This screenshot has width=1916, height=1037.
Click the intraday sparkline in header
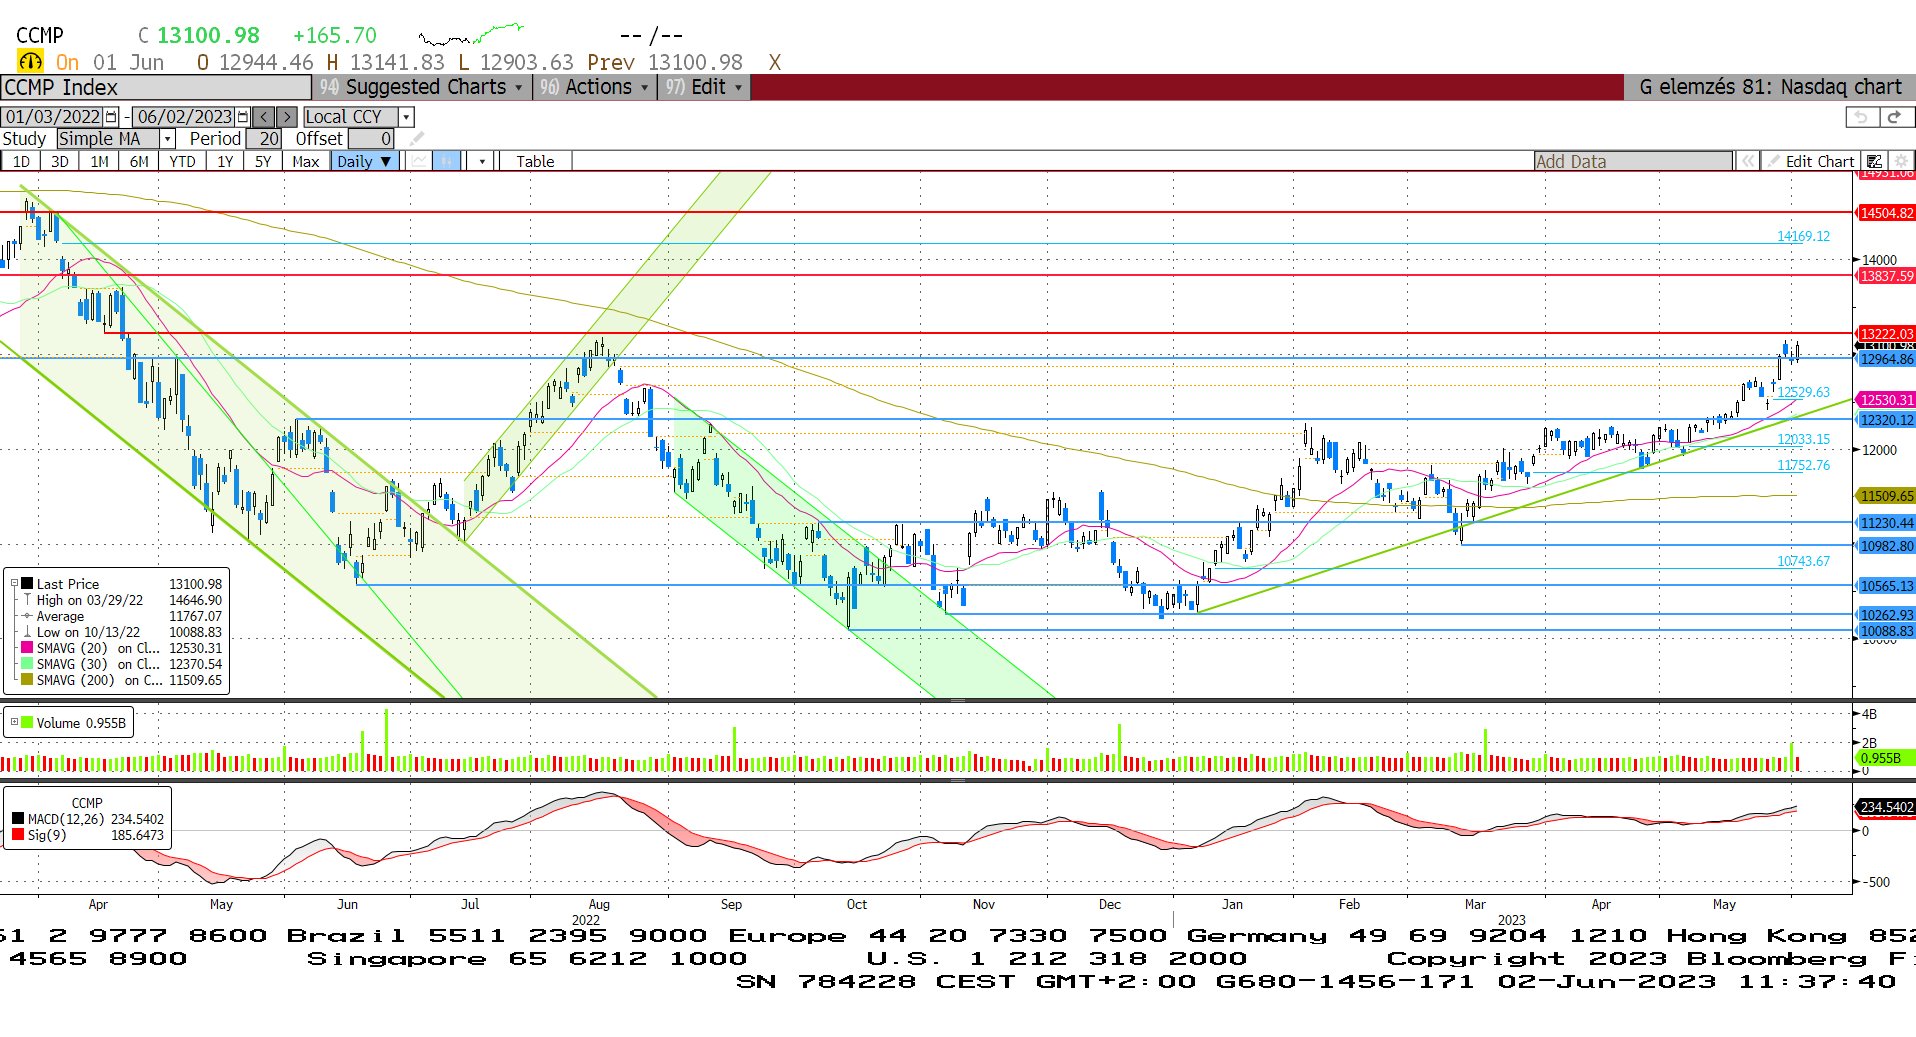pos(470,35)
